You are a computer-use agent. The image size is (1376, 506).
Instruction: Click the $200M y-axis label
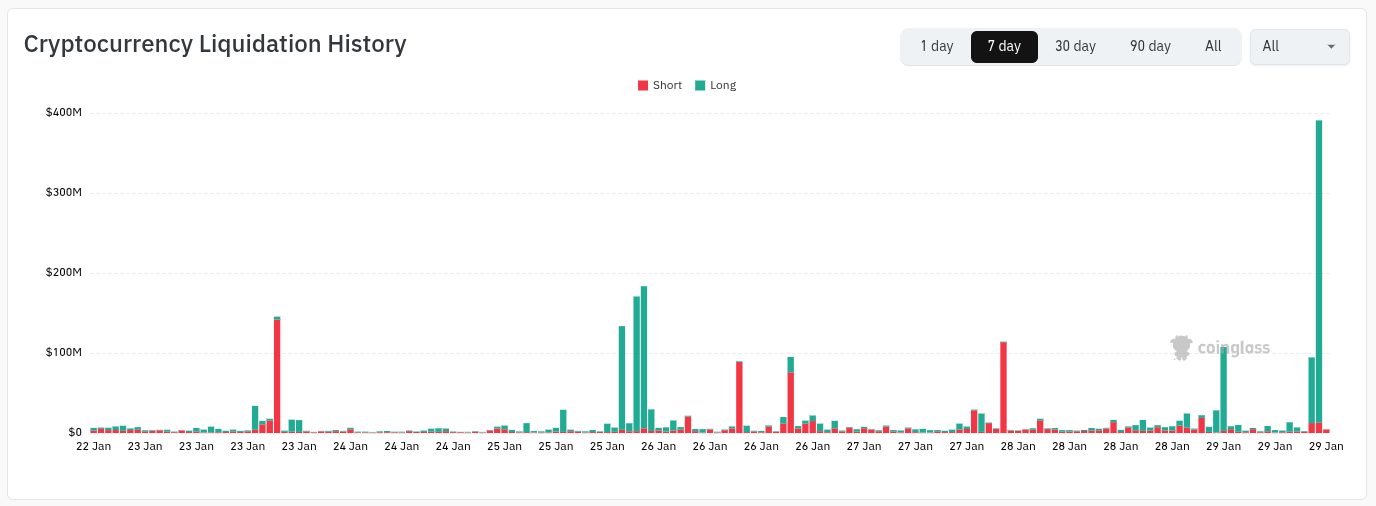point(63,272)
